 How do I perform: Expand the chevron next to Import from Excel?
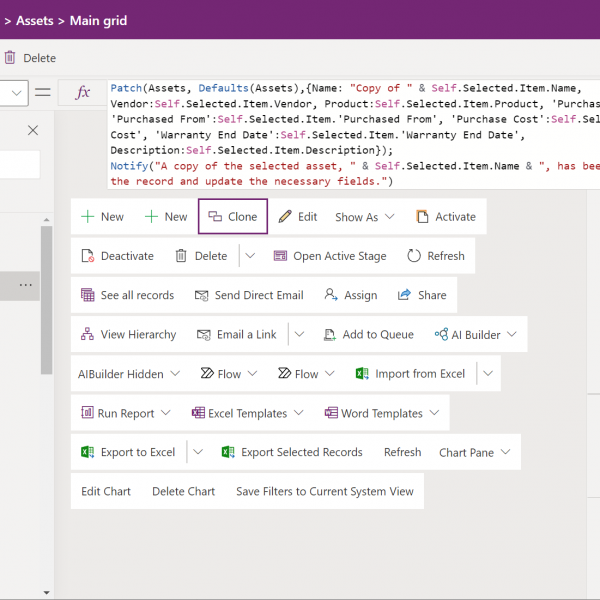488,373
